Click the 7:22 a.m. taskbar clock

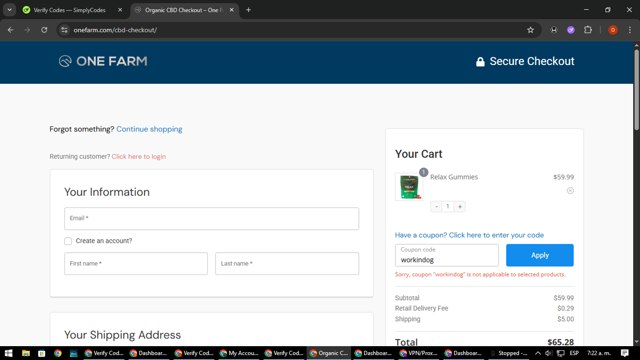tap(599, 353)
